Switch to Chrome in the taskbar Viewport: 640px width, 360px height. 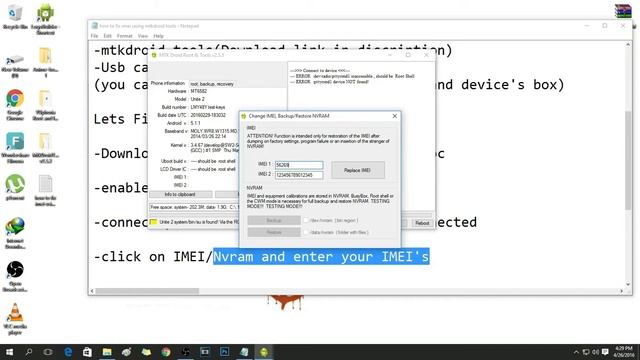[x=166, y=352]
